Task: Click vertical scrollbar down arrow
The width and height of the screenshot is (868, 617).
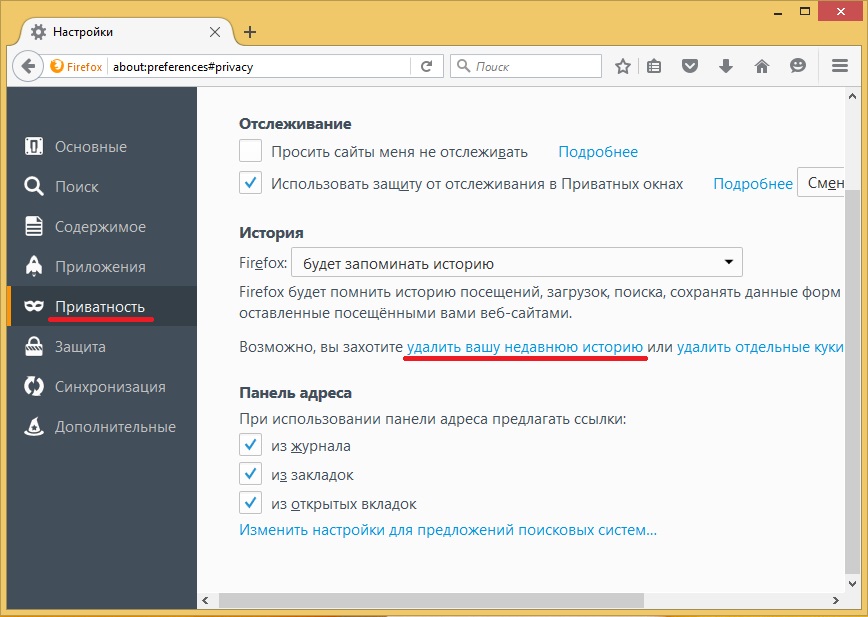Action: coord(852,583)
